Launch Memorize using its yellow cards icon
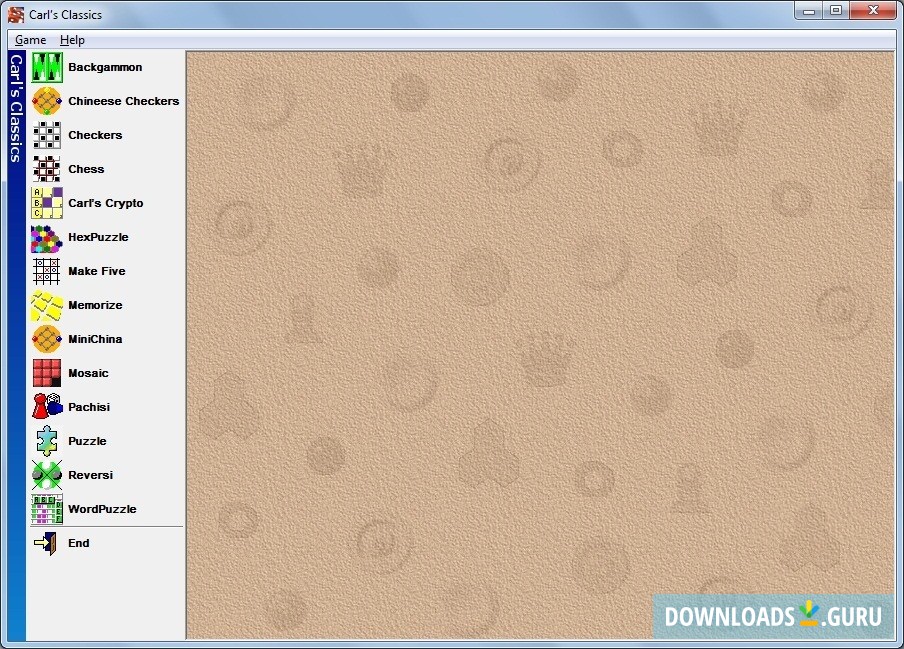Viewport: 904px width, 649px height. 47,305
